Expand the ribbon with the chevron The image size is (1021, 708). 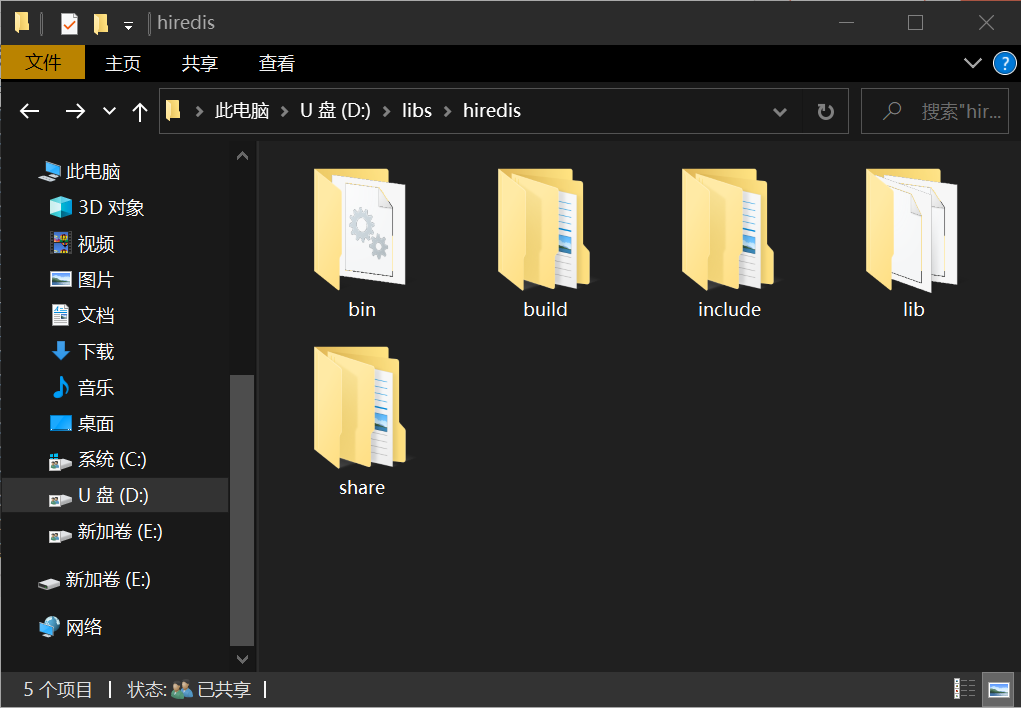(972, 63)
